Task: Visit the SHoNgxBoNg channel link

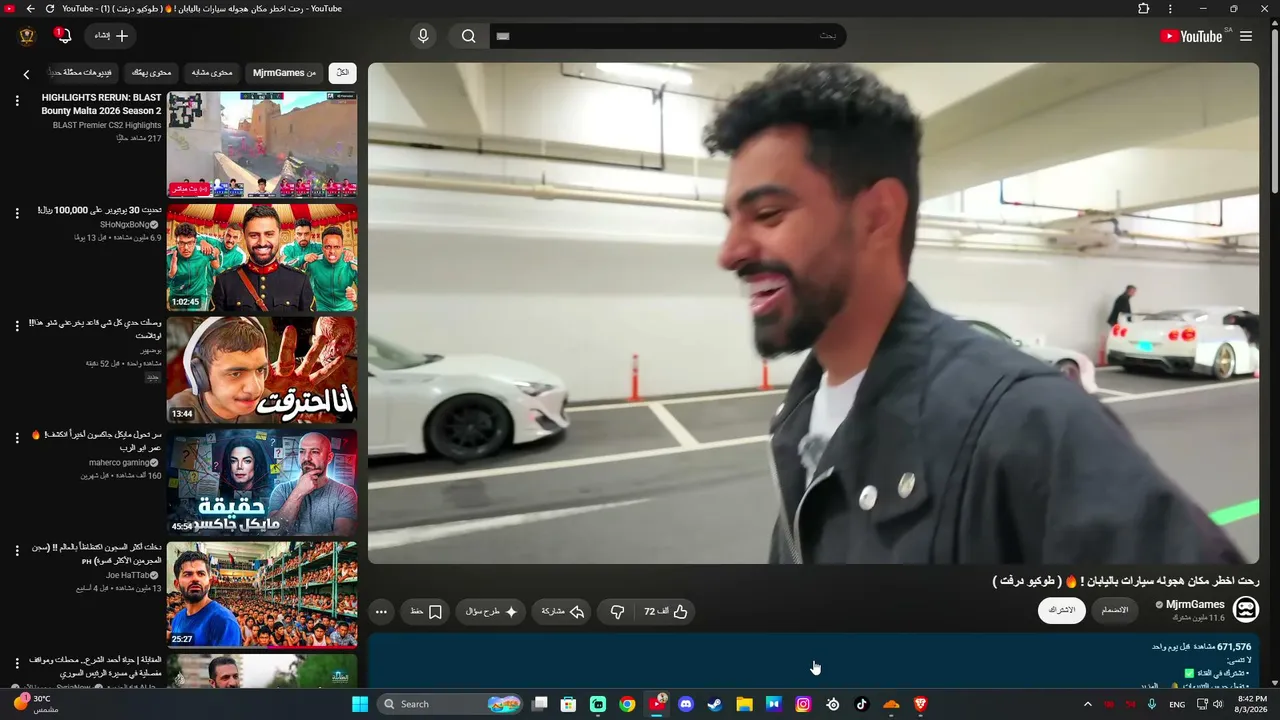Action: (x=125, y=225)
